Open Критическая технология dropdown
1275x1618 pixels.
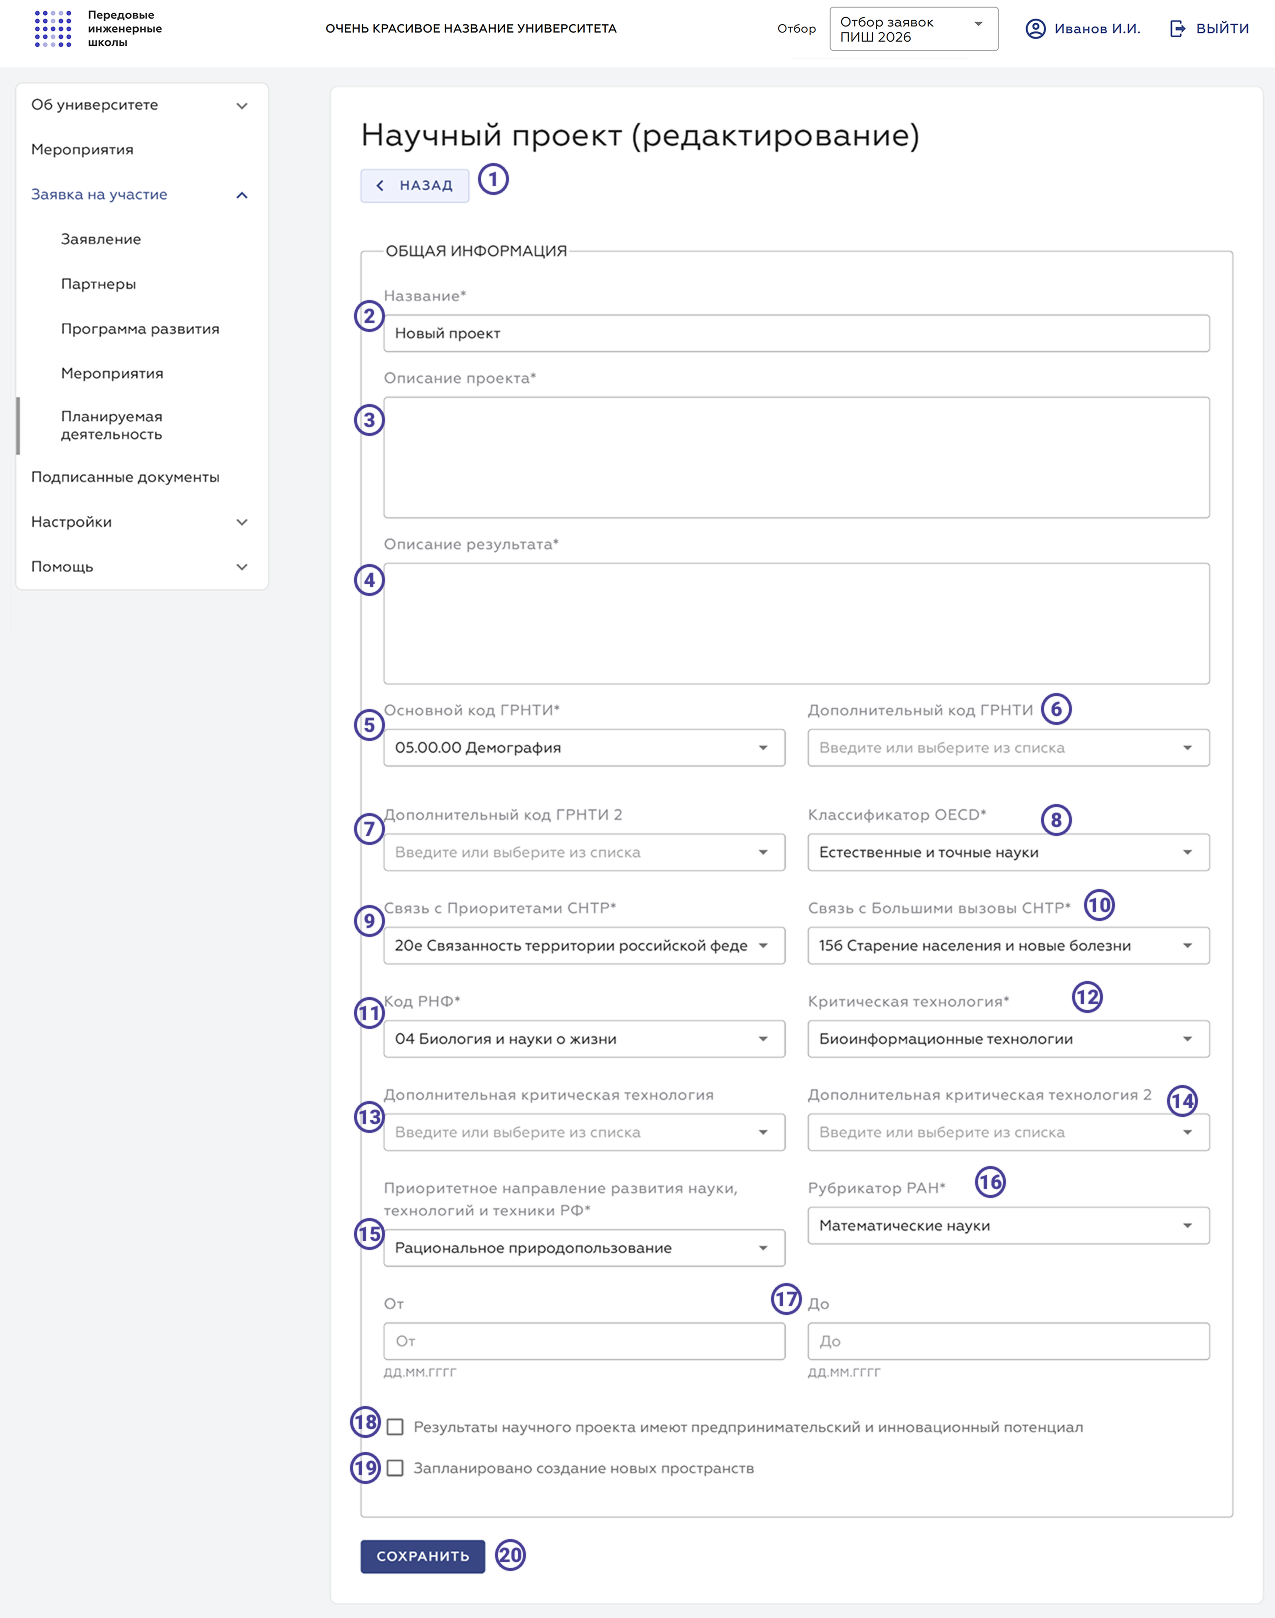pos(1009,1039)
